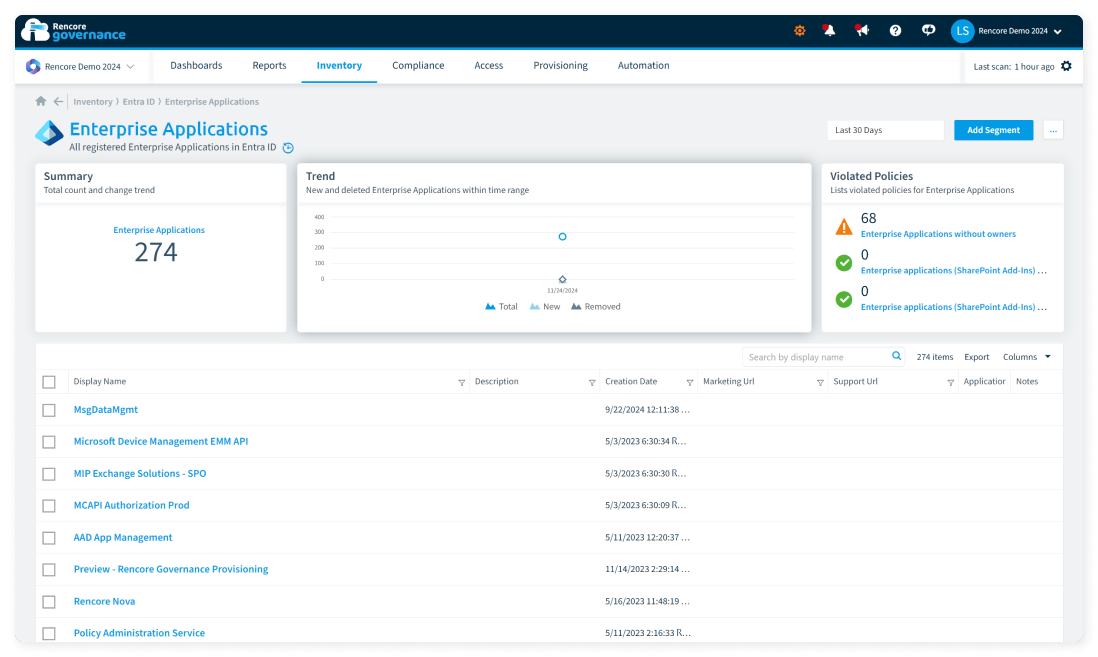Viewport: 1098px width, 657px height.
Task: Open the Support Url column filter icon
Action: coord(950,382)
